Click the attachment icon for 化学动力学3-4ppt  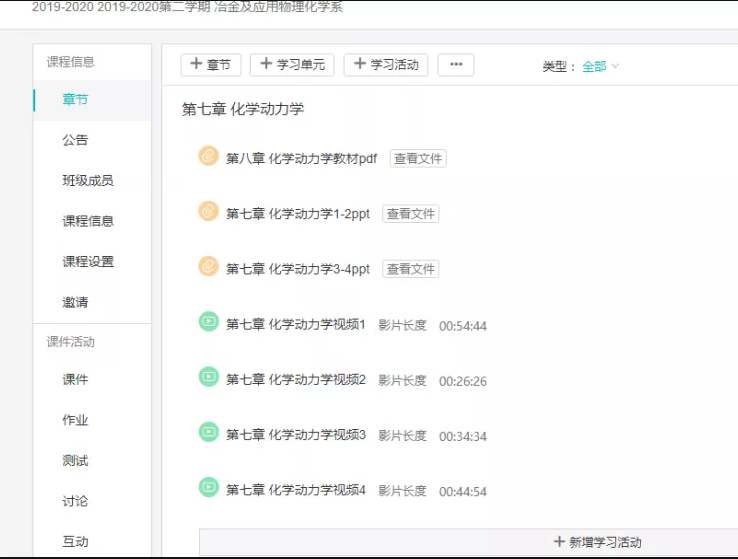[208, 267]
